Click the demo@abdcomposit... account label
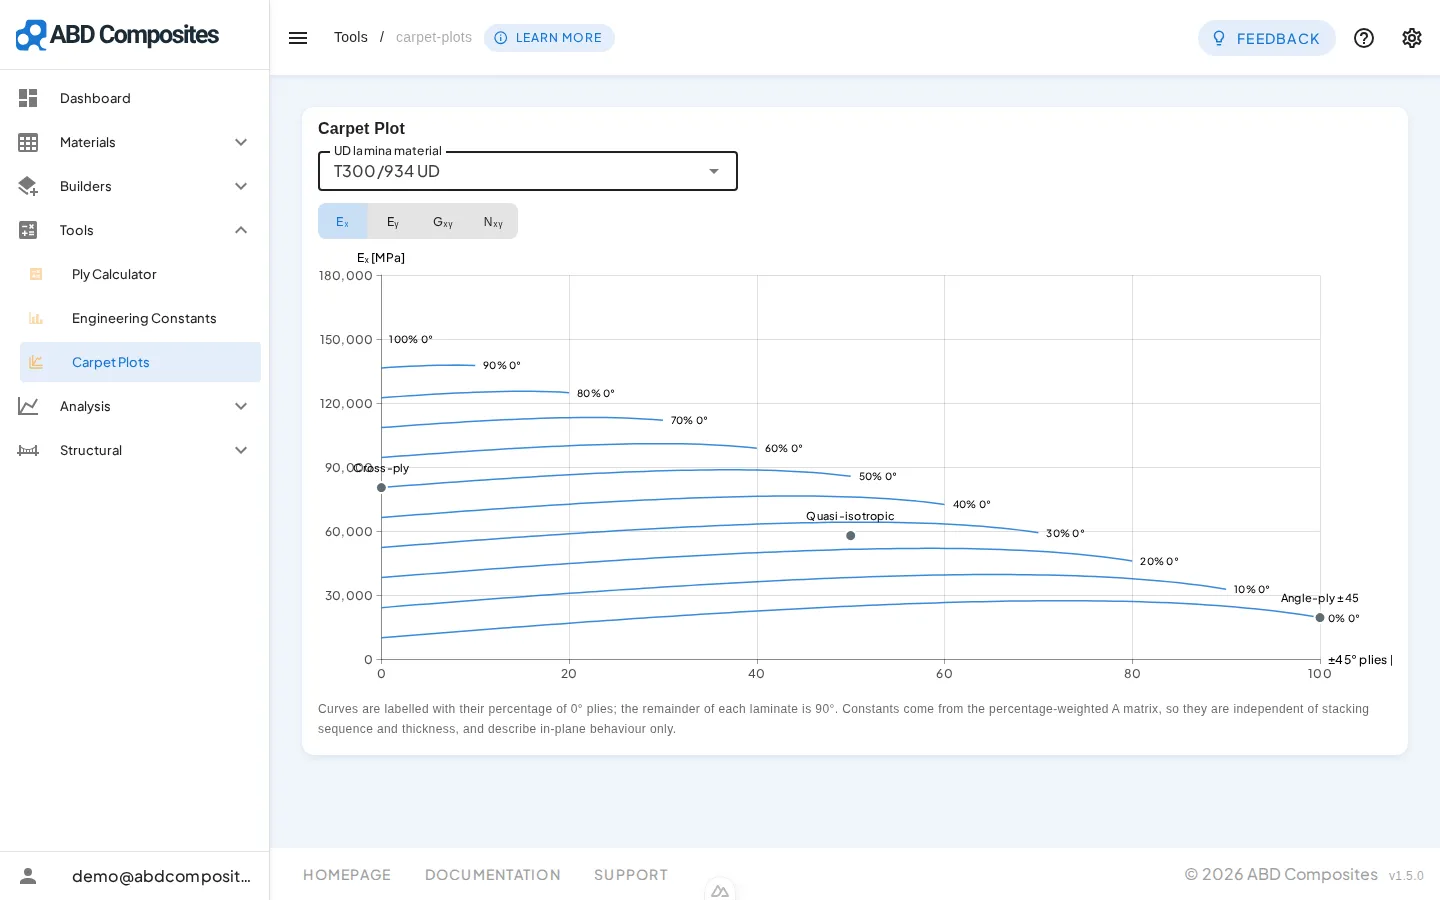1440x900 pixels. click(x=161, y=876)
